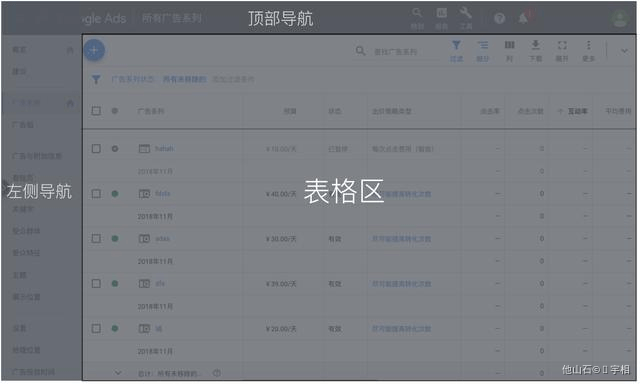Image resolution: width=640 pixels, height=384 pixels.
Task: Click the ¥10.00/天 budget cell
Action: pyautogui.click(x=281, y=149)
